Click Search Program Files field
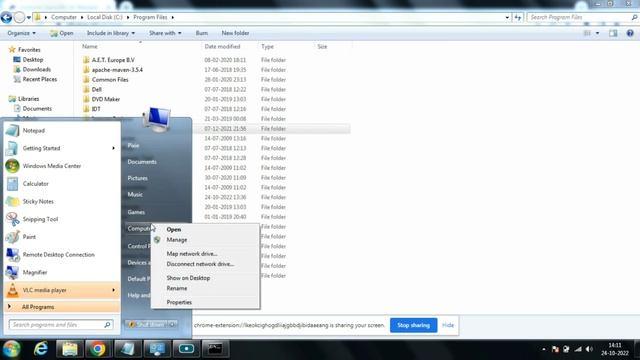 [582, 17]
